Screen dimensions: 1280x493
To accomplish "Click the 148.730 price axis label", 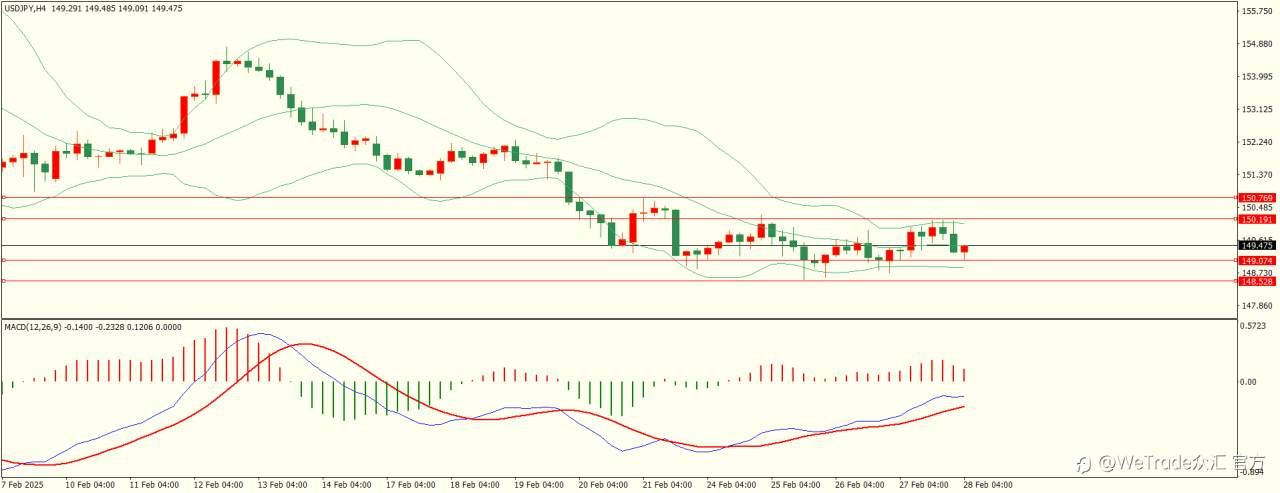I will point(1256,272).
